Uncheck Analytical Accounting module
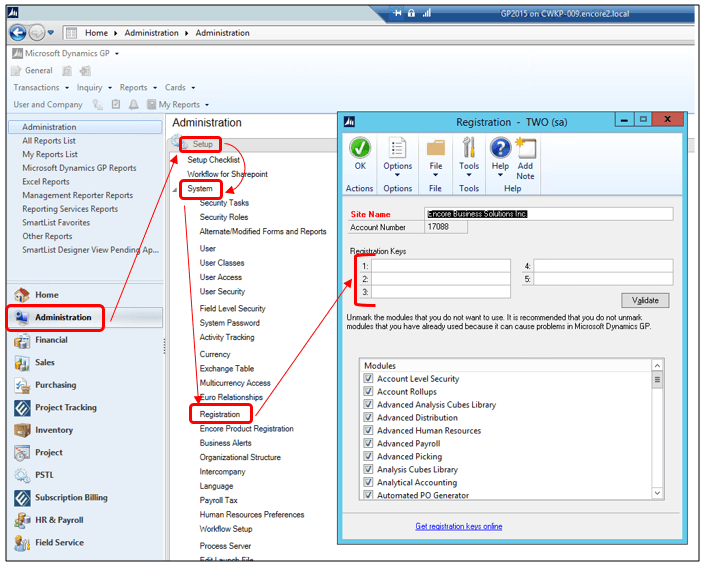The height and width of the screenshot is (566, 705). [x=368, y=482]
